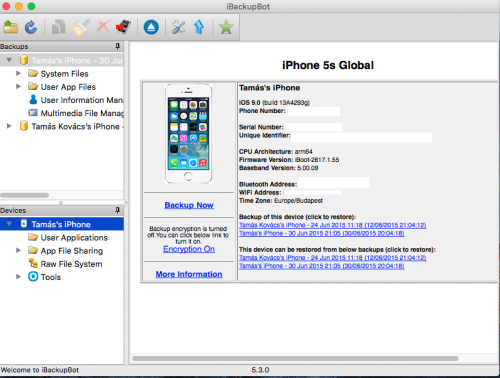
Task: Click the Backup Now link
Action: click(x=189, y=205)
